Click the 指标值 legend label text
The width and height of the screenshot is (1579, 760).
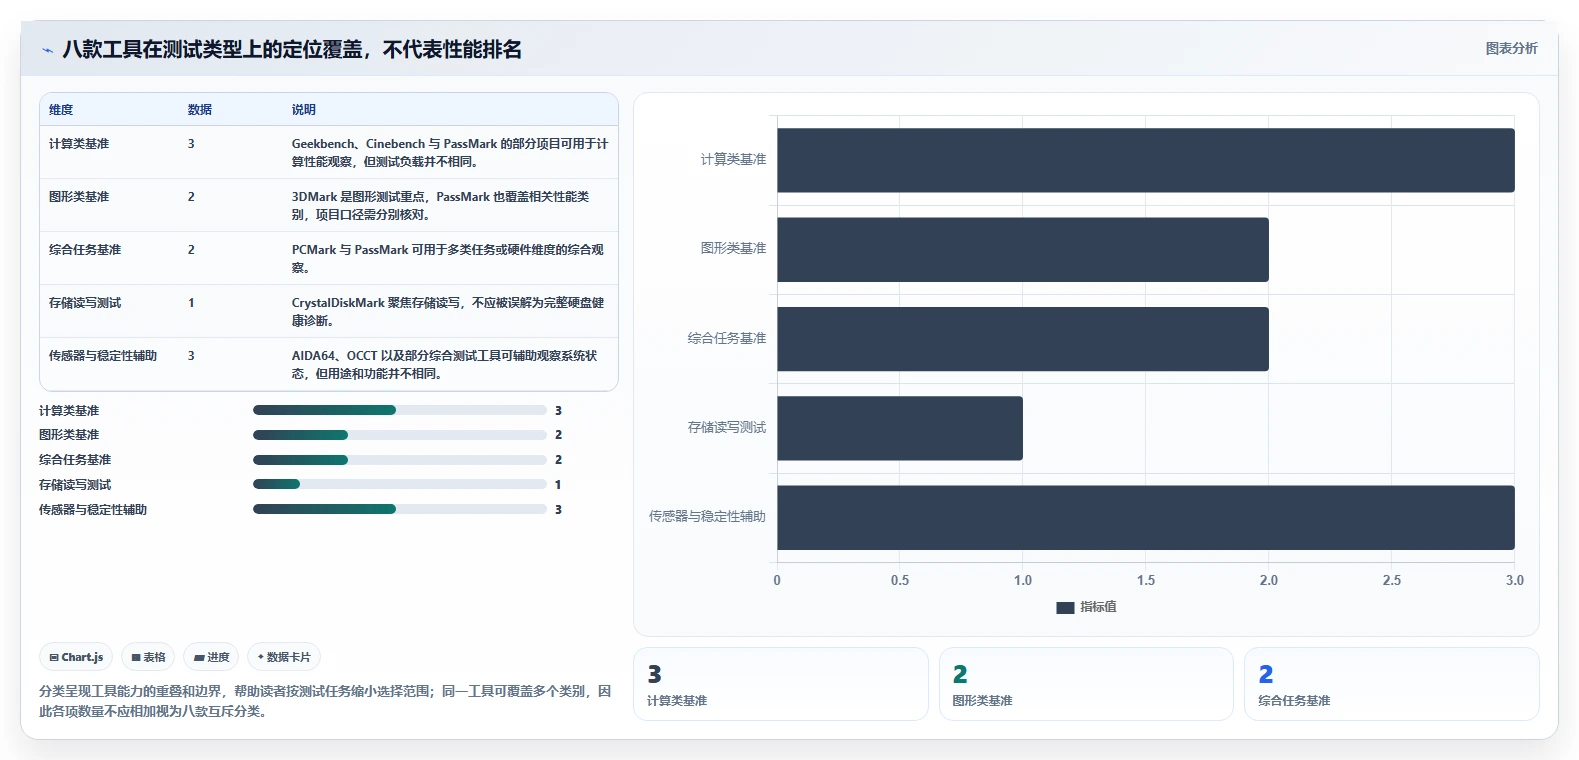(x=1098, y=607)
